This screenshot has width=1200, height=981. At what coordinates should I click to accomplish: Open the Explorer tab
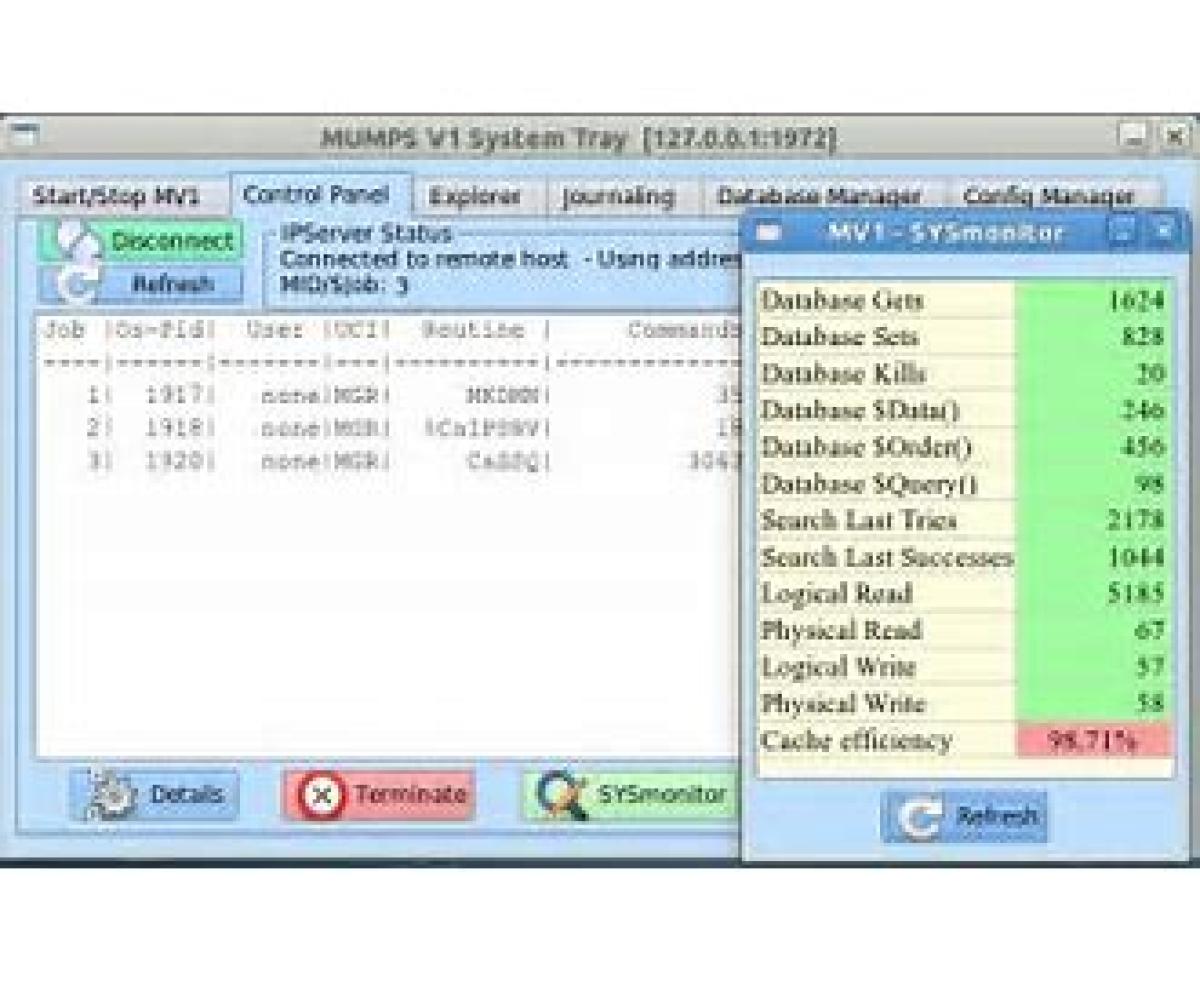click(475, 196)
